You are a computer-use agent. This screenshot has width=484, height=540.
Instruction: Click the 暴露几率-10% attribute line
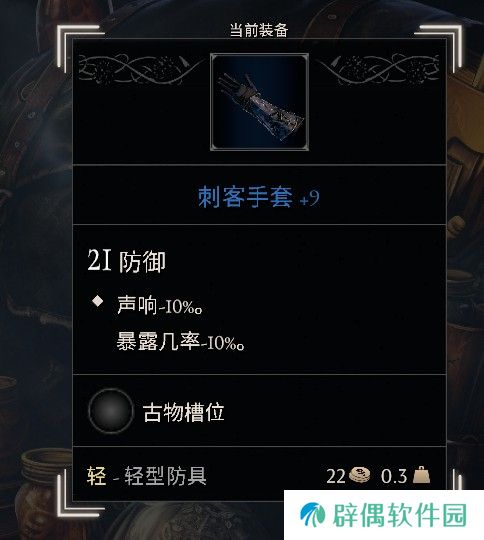180,341
